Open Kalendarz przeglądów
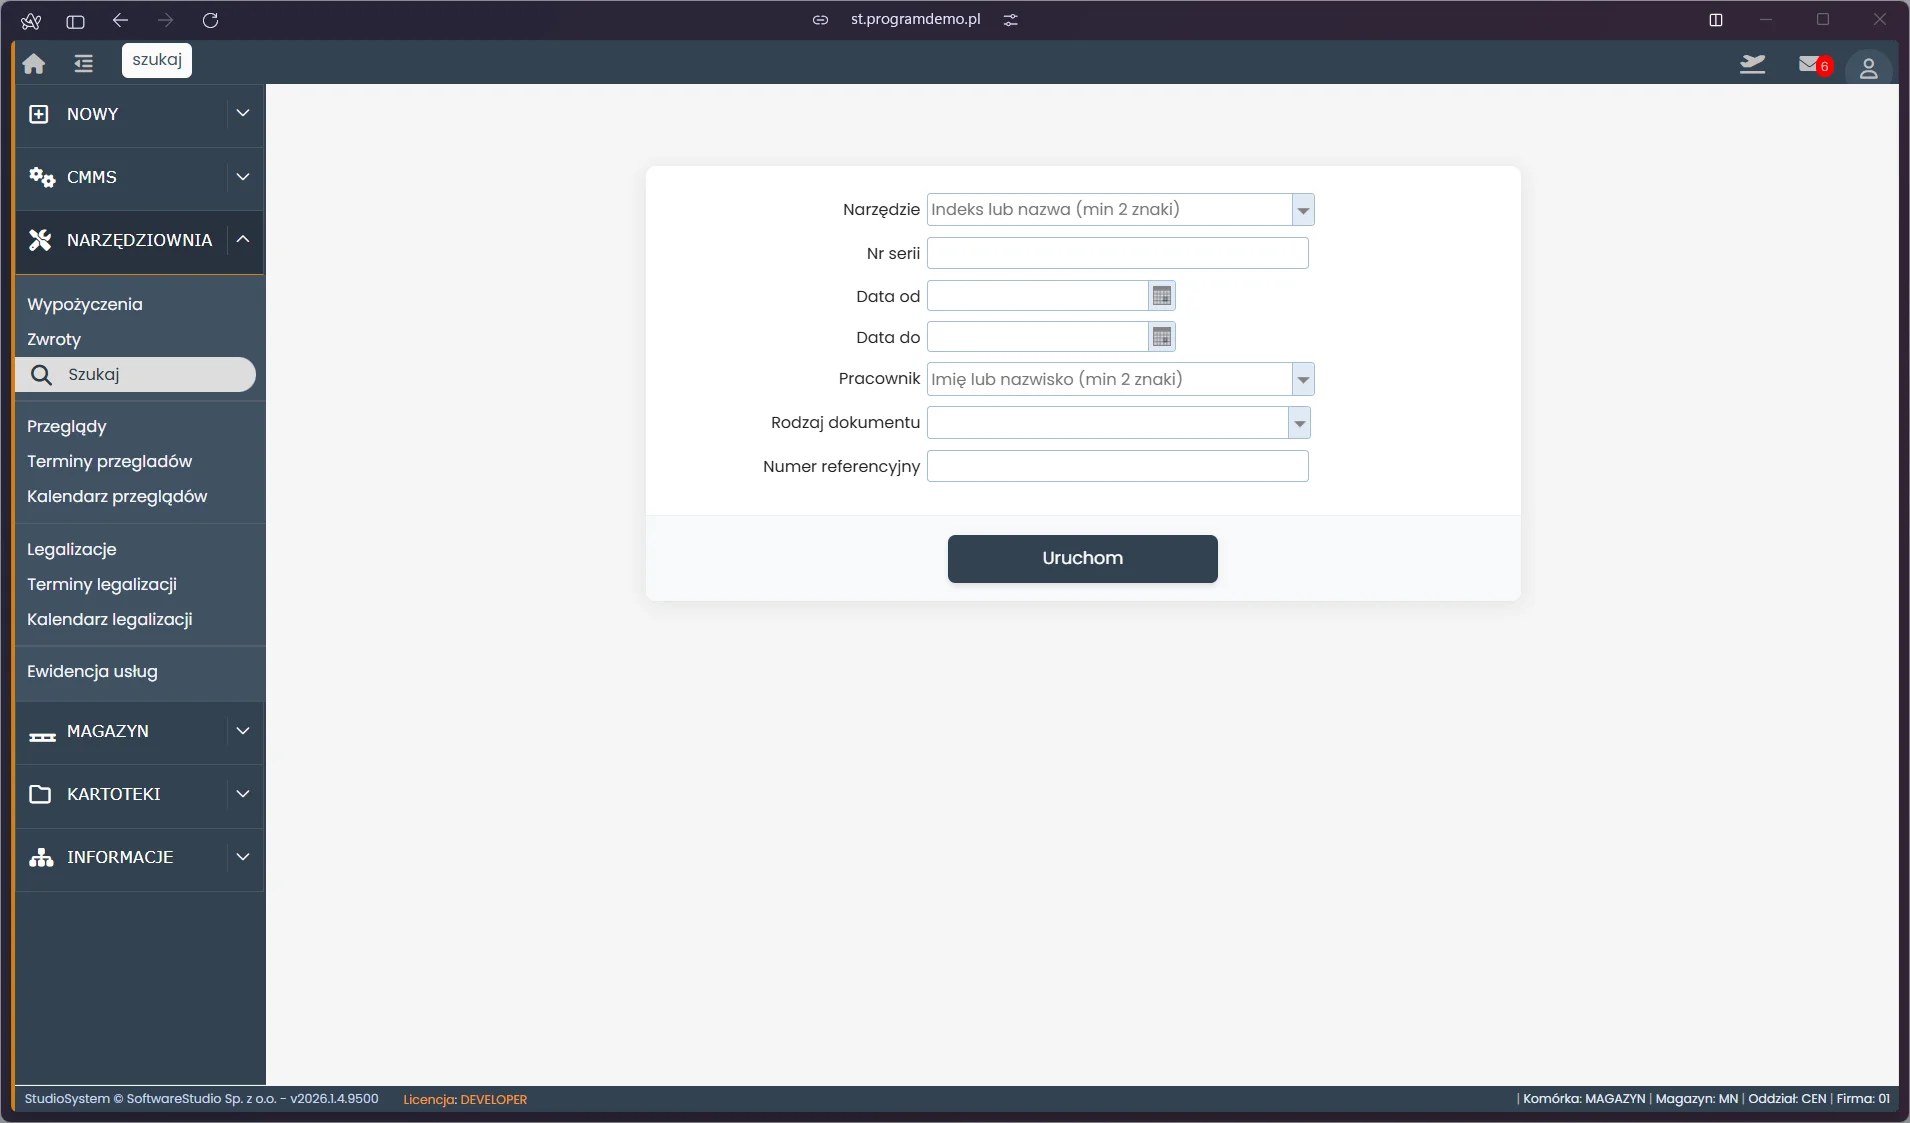The width and height of the screenshot is (1910, 1123). pyautogui.click(x=117, y=496)
